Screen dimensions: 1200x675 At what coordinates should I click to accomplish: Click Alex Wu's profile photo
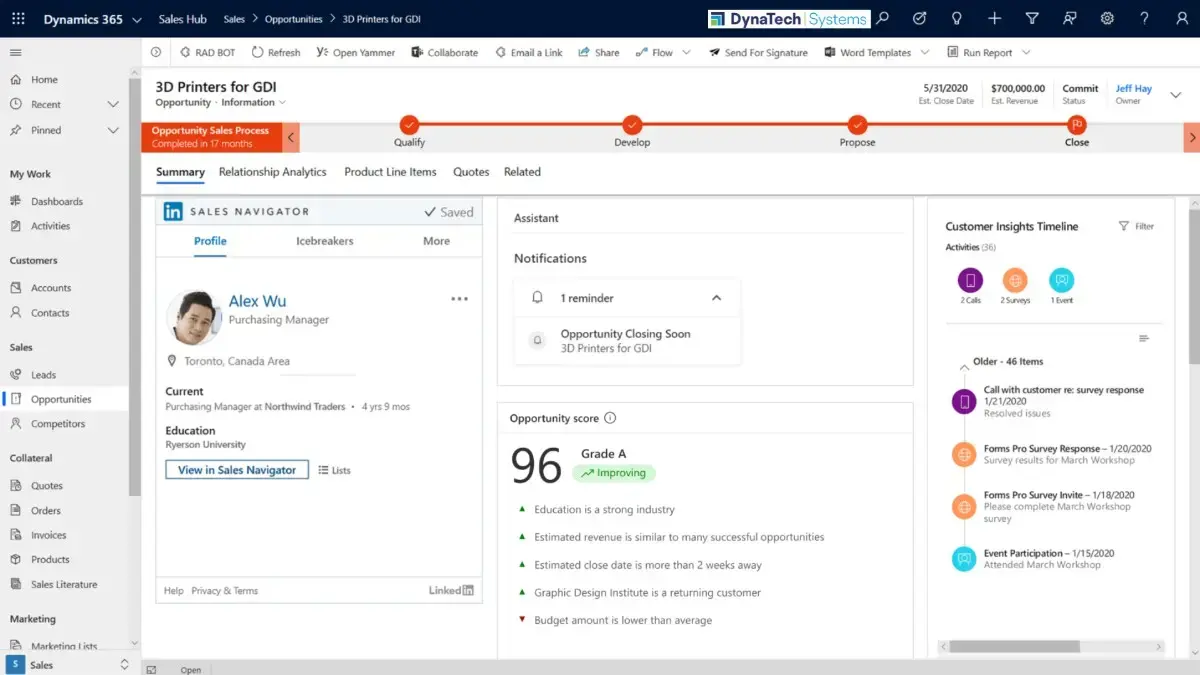click(x=194, y=318)
